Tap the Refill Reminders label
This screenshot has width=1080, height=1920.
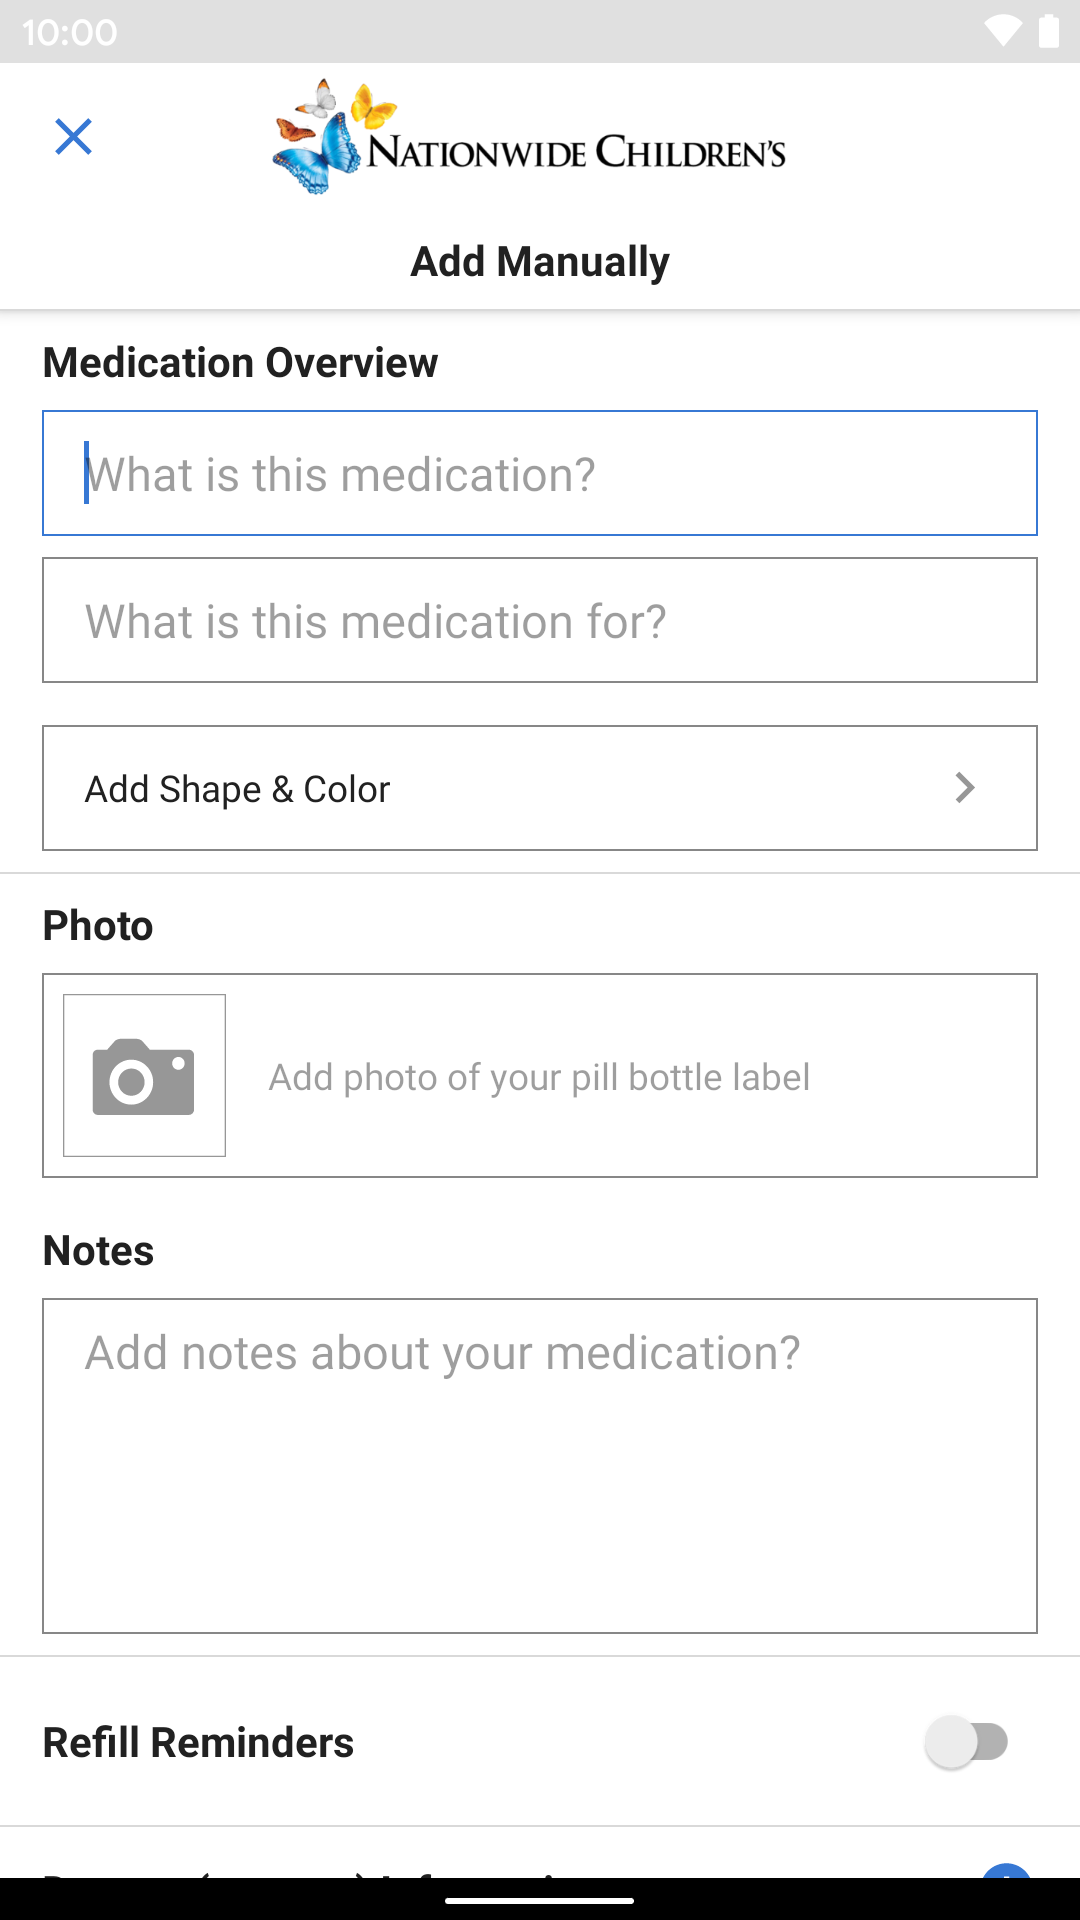(x=198, y=1742)
